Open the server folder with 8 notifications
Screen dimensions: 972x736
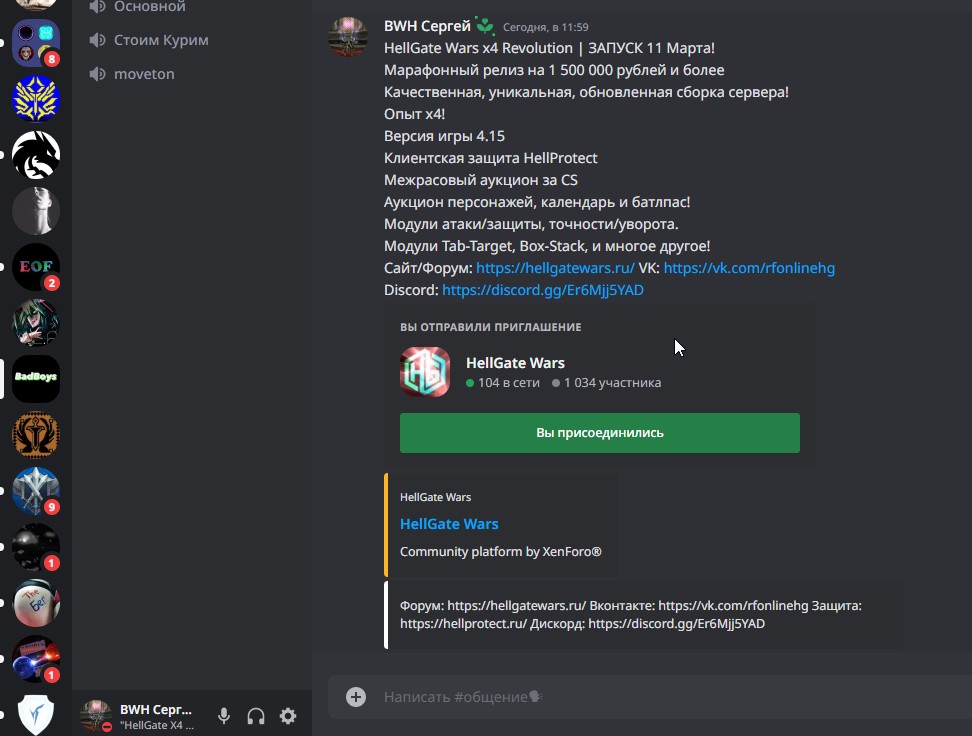[x=36, y=43]
